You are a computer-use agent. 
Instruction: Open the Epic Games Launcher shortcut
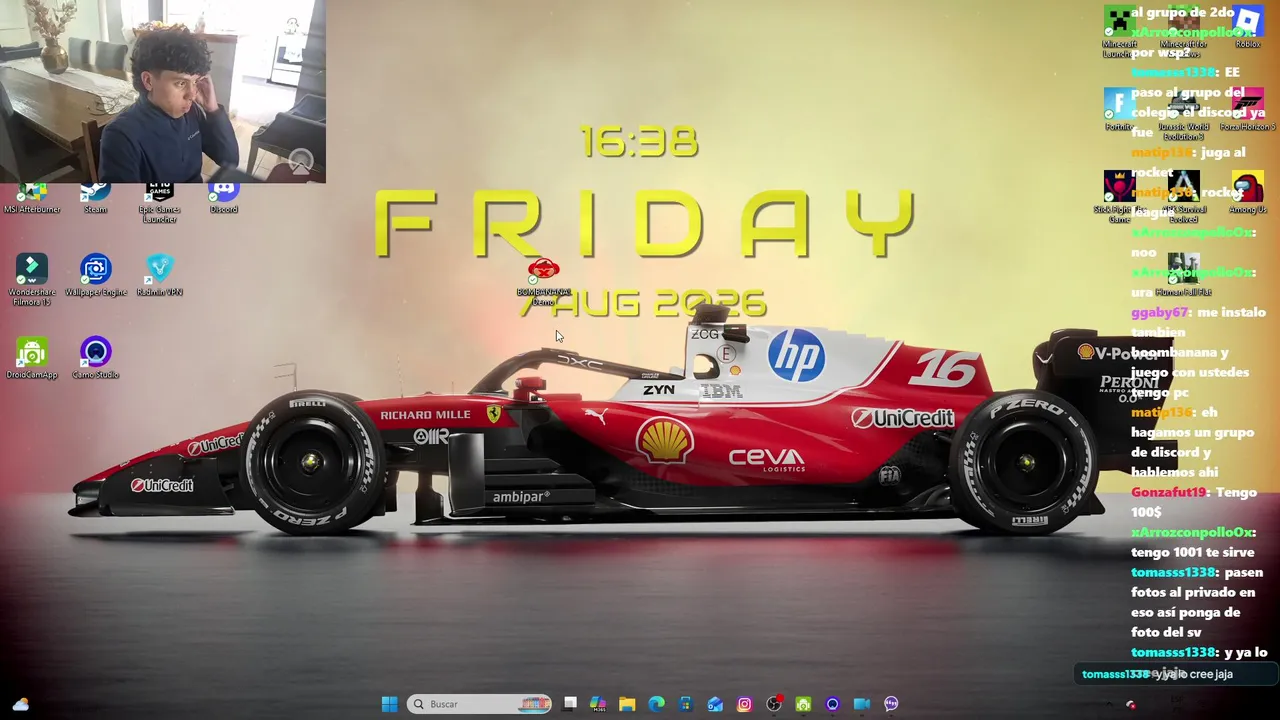160,201
